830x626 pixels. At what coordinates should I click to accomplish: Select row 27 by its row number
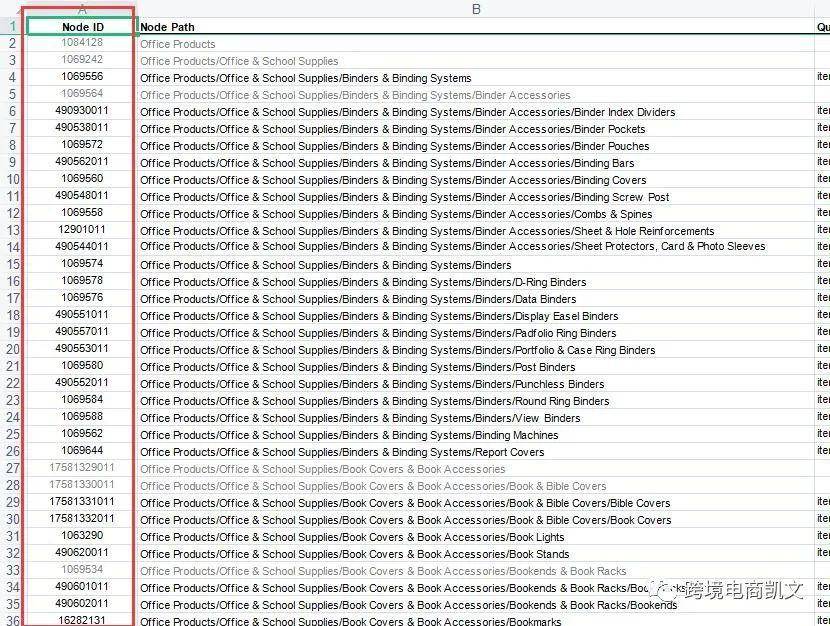click(12, 469)
